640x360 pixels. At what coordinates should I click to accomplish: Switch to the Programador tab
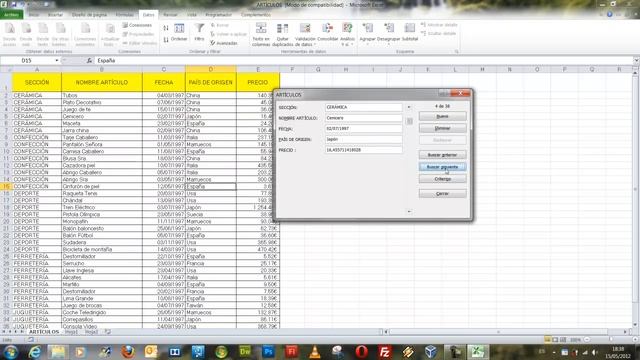218,15
